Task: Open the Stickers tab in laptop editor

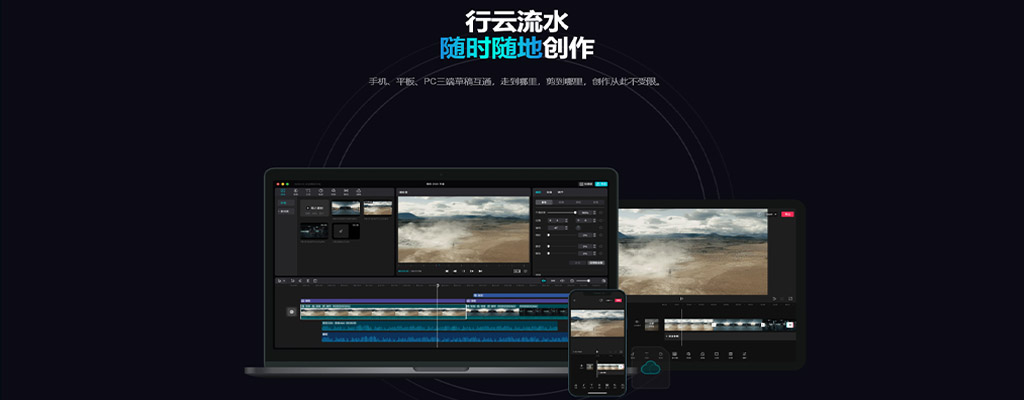Action: click(x=321, y=192)
